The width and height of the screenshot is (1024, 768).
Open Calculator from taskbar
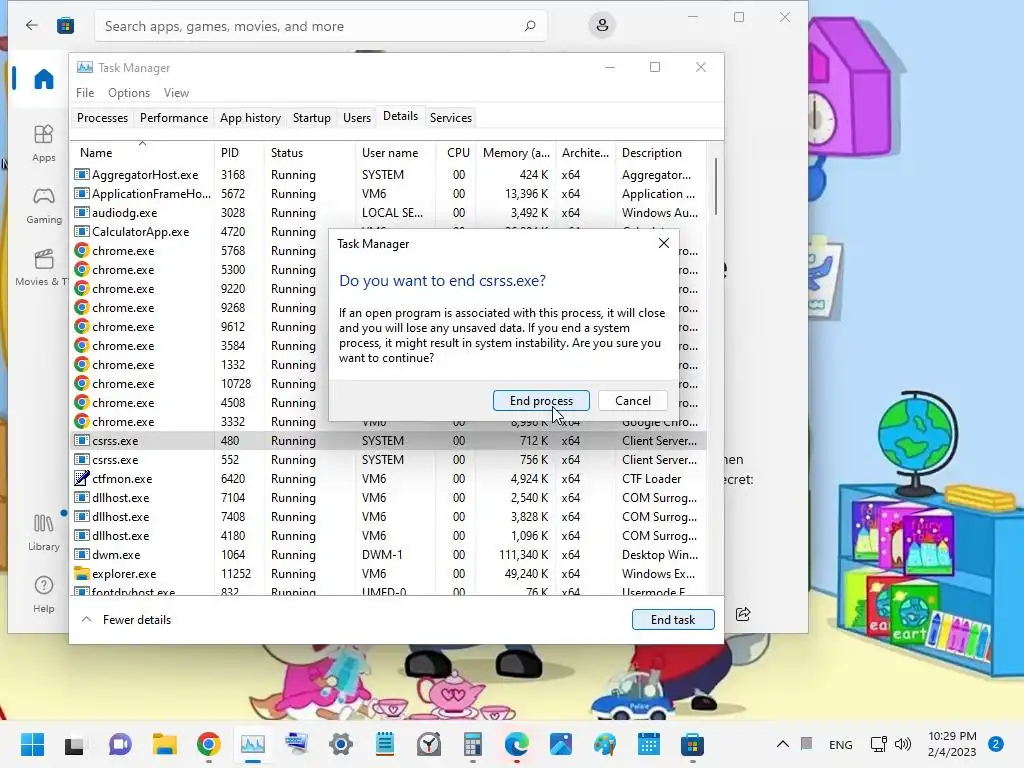tap(473, 744)
